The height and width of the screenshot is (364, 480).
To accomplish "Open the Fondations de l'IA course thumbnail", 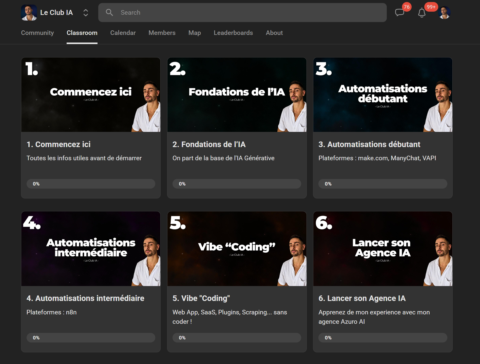I will (x=237, y=95).
